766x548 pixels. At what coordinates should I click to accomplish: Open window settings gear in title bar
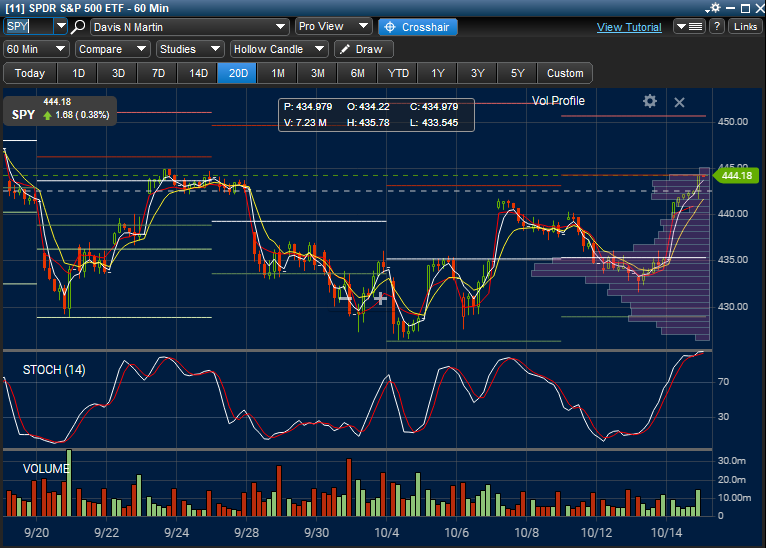click(x=715, y=8)
